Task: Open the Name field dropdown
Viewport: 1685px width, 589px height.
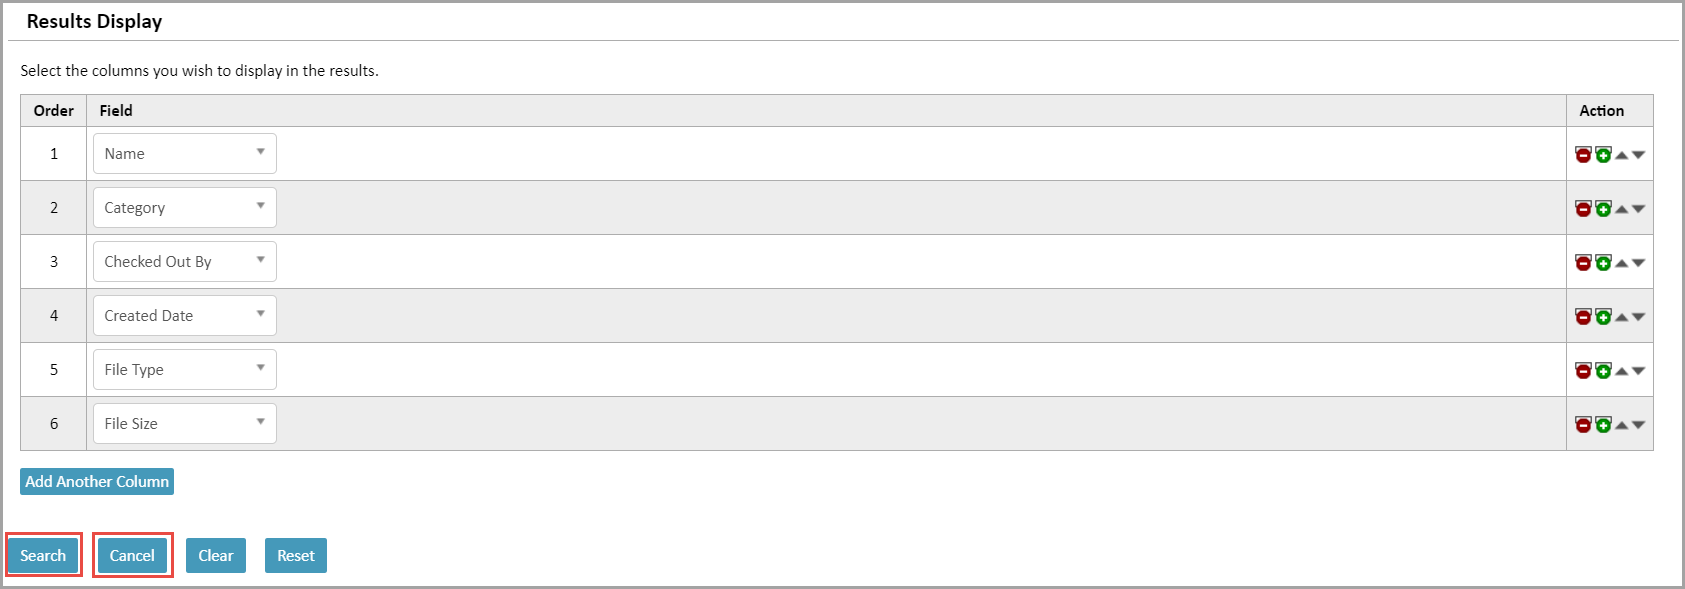Action: click(184, 153)
